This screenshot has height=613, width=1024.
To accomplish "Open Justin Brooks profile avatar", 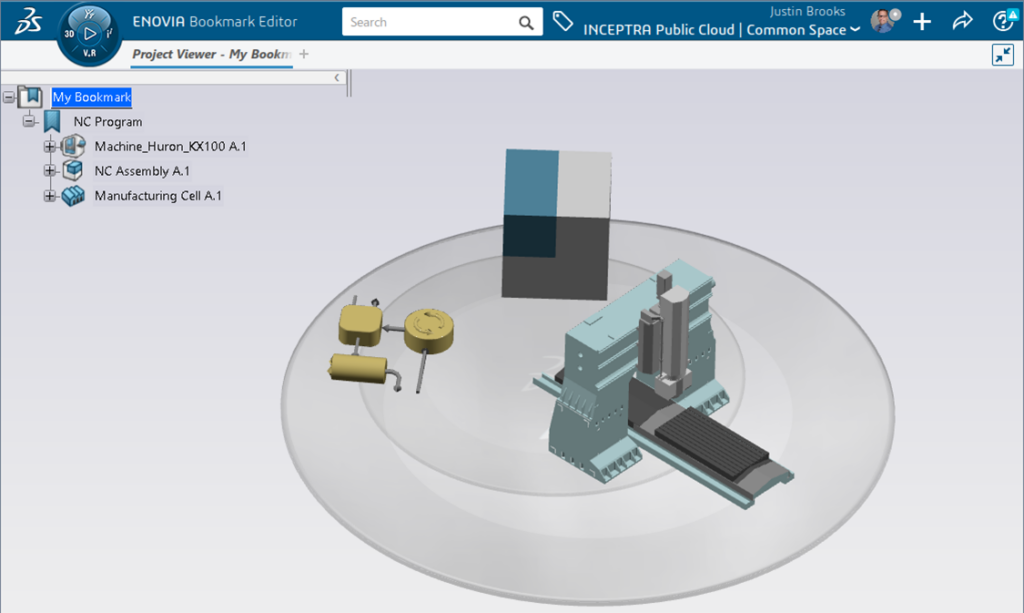I will 883,22.
